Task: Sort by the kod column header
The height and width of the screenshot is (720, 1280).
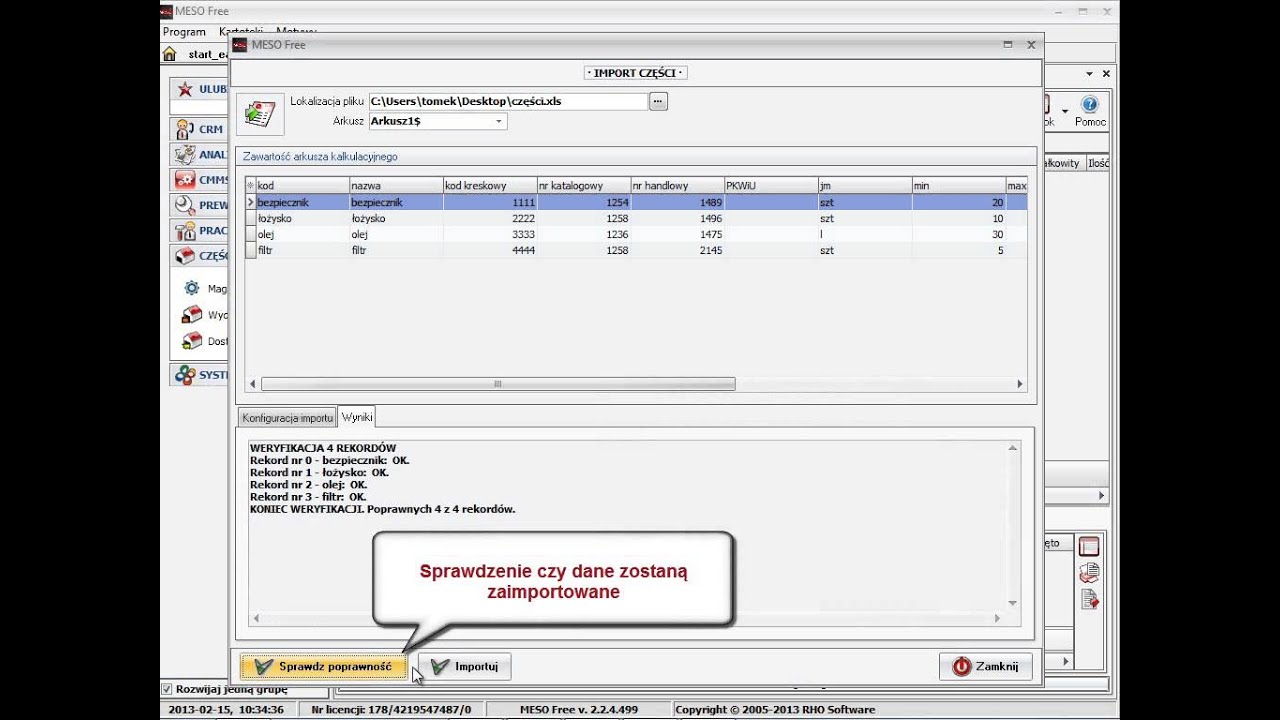Action: coord(302,186)
